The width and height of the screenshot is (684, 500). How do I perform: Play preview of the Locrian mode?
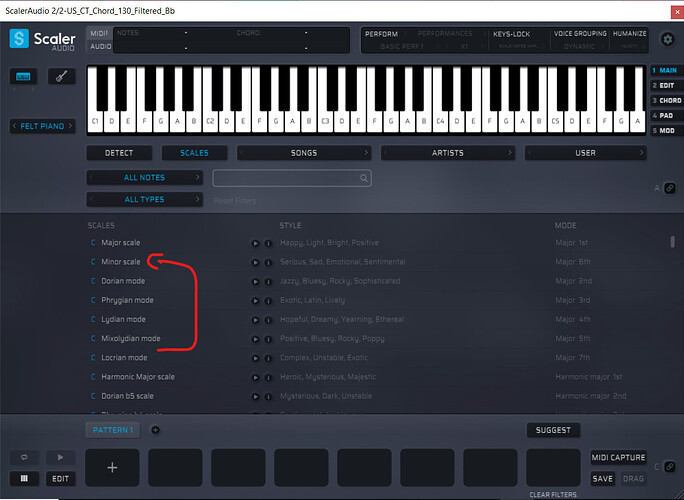click(x=255, y=358)
